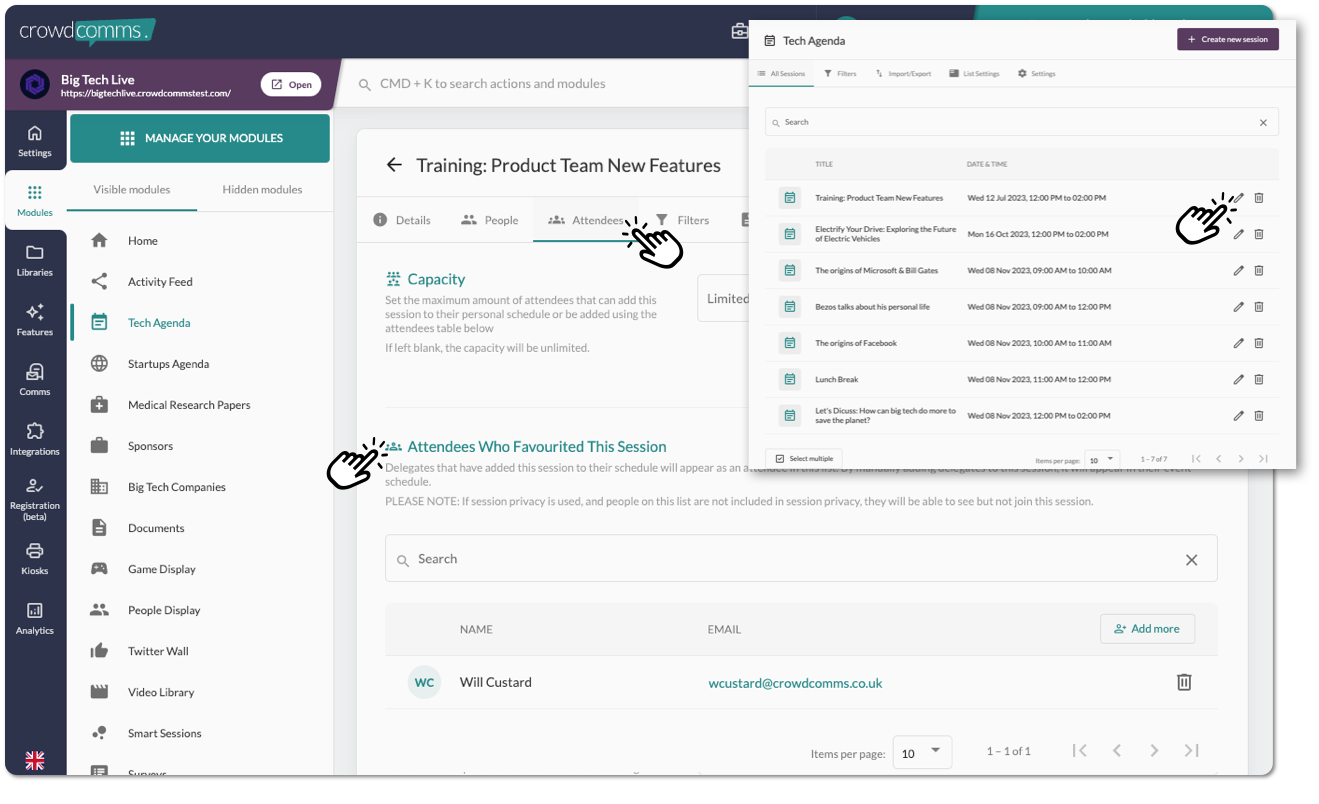Screen dimensions: 1319x804
Task: Edit the Lunch Break session pencil icon
Action: point(1238,379)
